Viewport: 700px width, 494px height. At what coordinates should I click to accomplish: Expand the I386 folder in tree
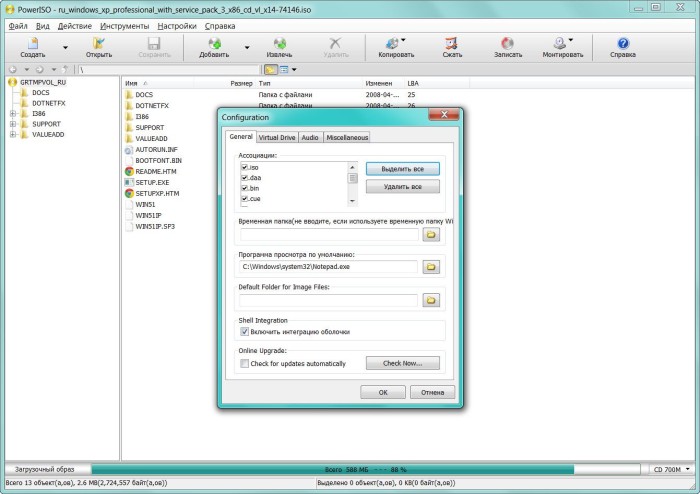point(13,114)
